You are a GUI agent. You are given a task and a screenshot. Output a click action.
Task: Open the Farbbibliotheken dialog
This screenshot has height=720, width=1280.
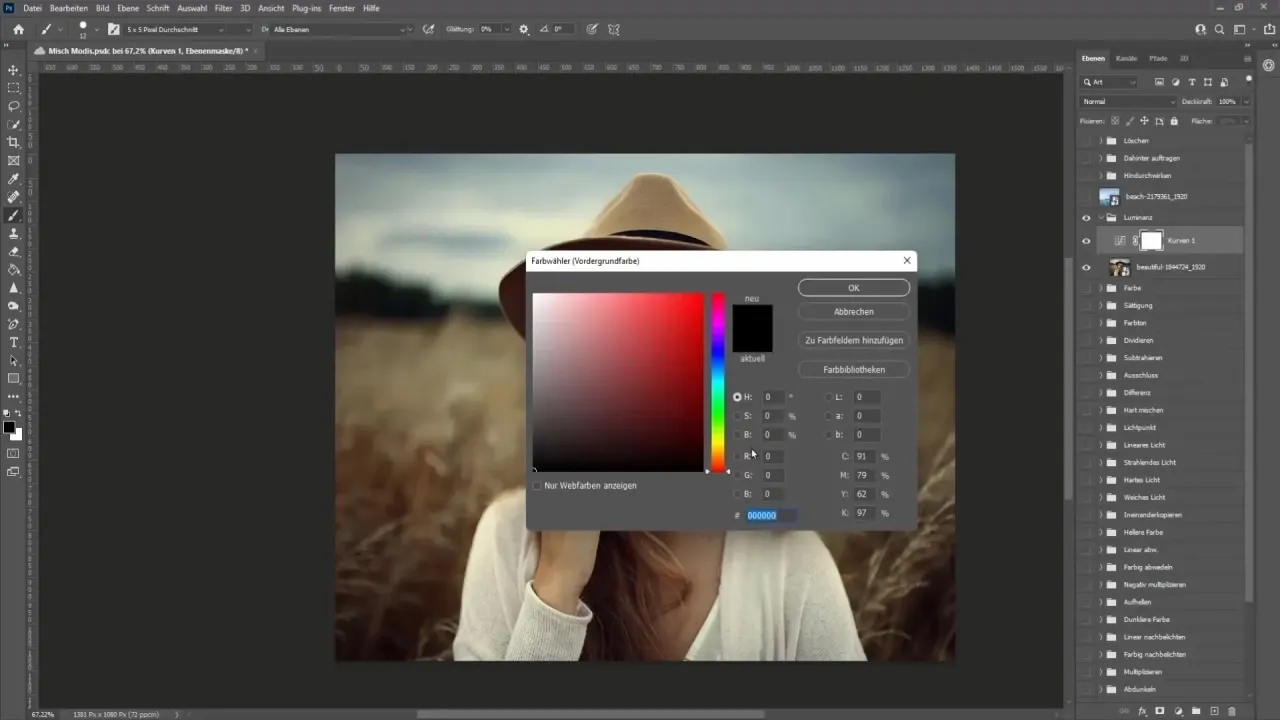point(853,369)
